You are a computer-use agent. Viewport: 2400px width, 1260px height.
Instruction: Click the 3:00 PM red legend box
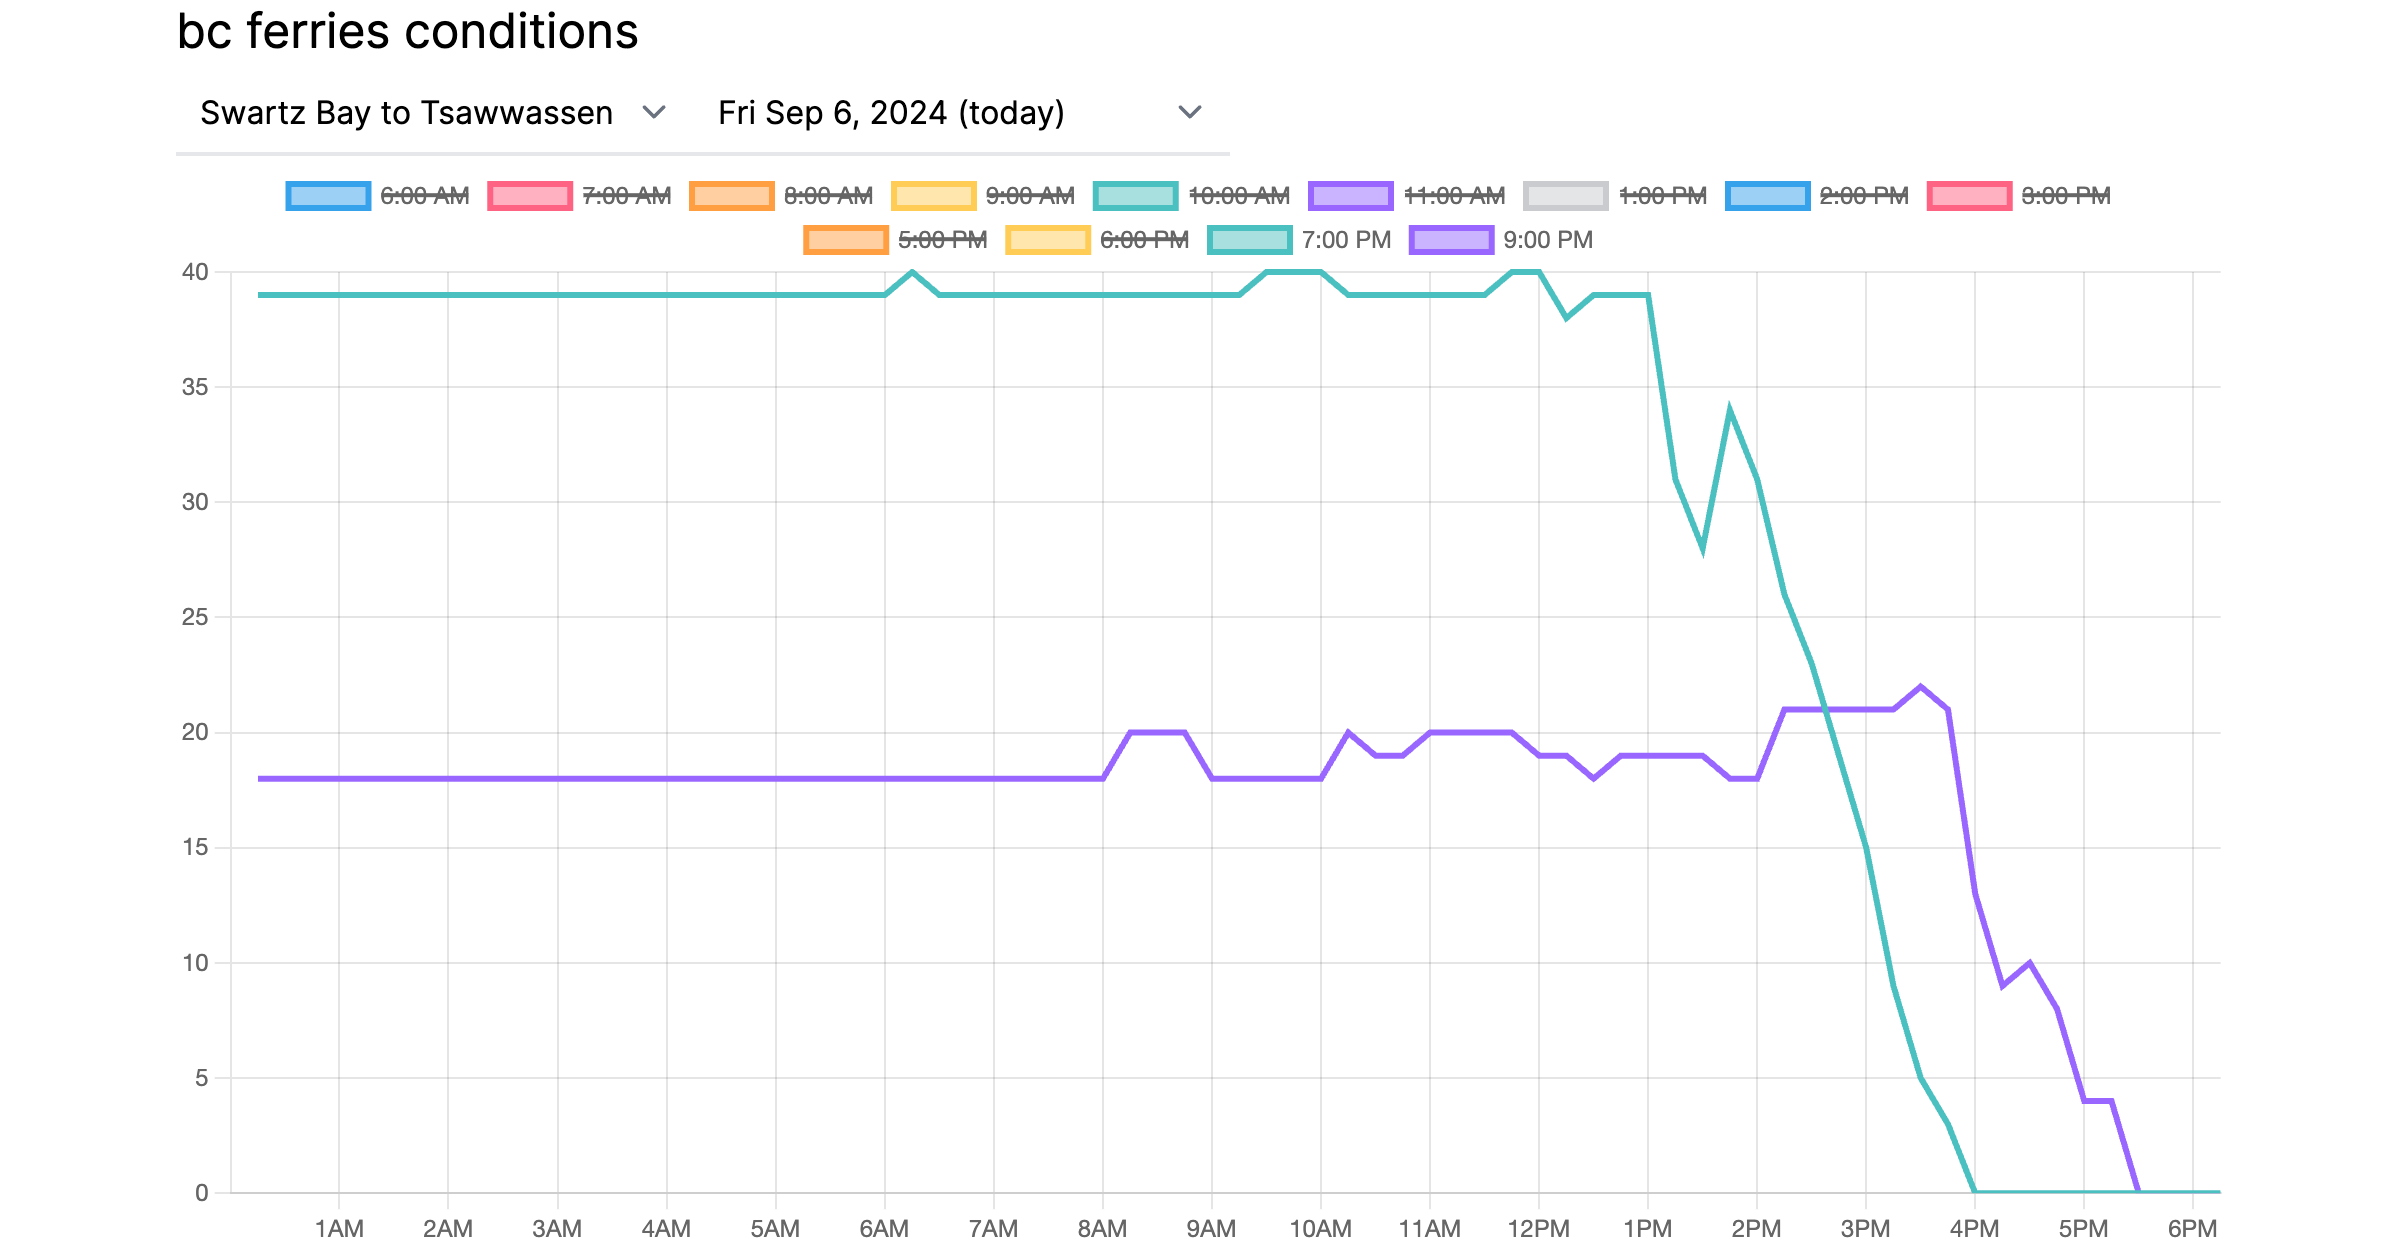point(1970,196)
